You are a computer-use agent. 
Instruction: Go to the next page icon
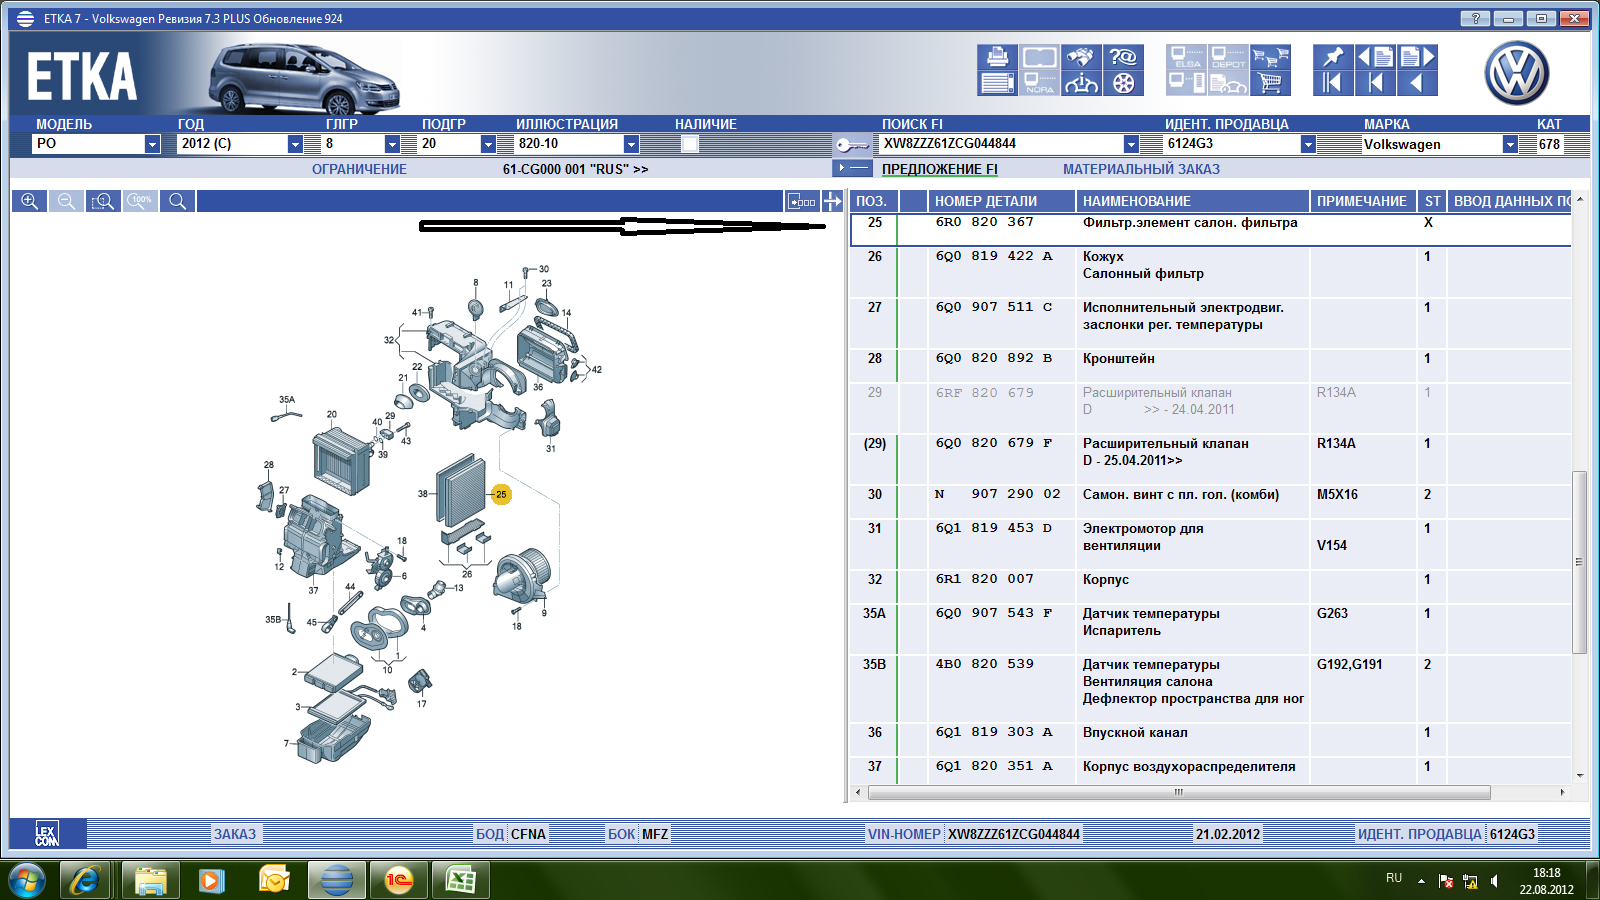(1418, 57)
